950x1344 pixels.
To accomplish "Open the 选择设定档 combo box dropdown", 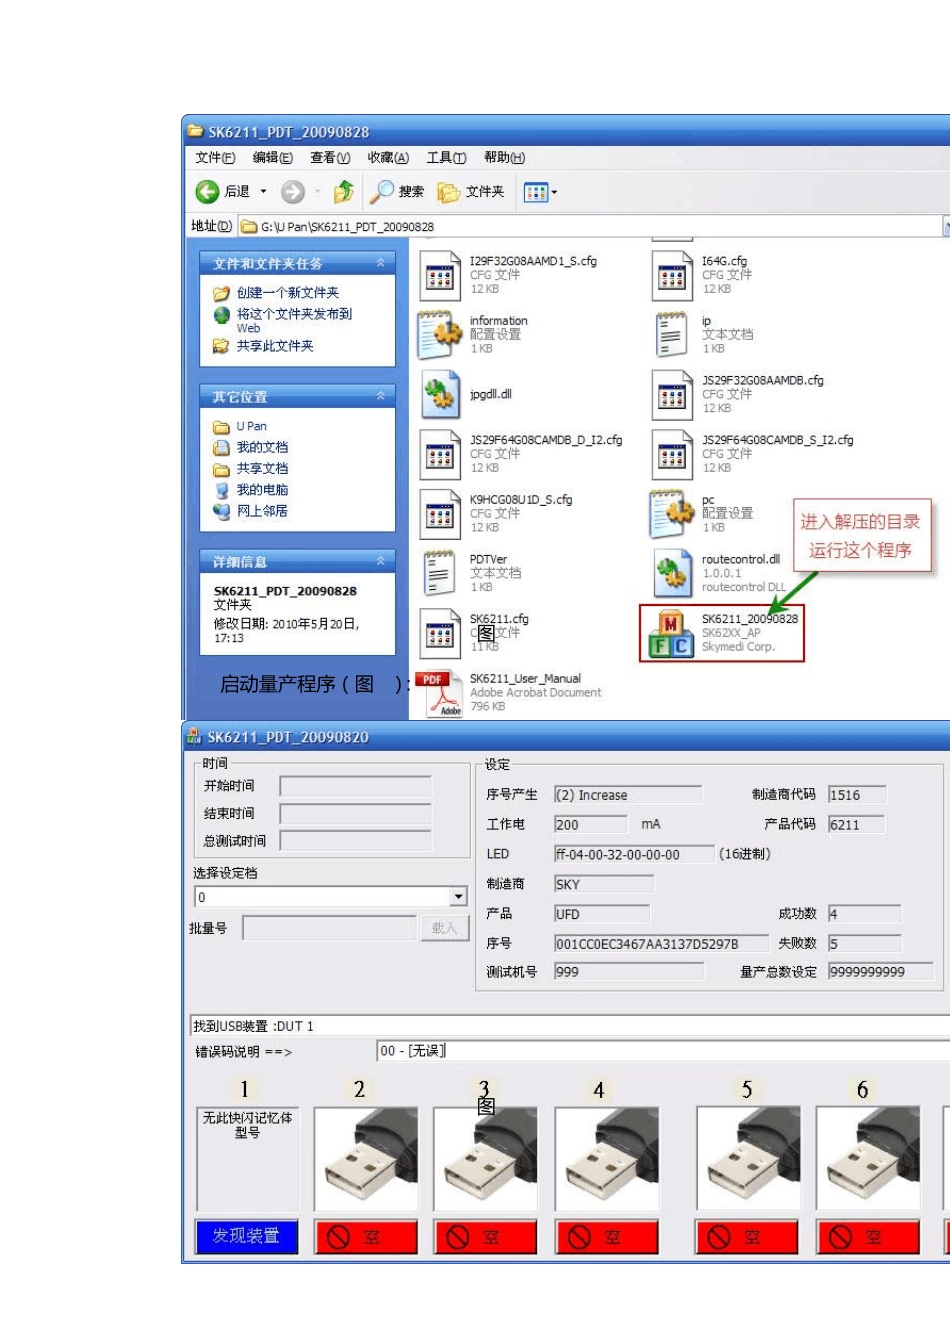I will pyautogui.click(x=458, y=897).
